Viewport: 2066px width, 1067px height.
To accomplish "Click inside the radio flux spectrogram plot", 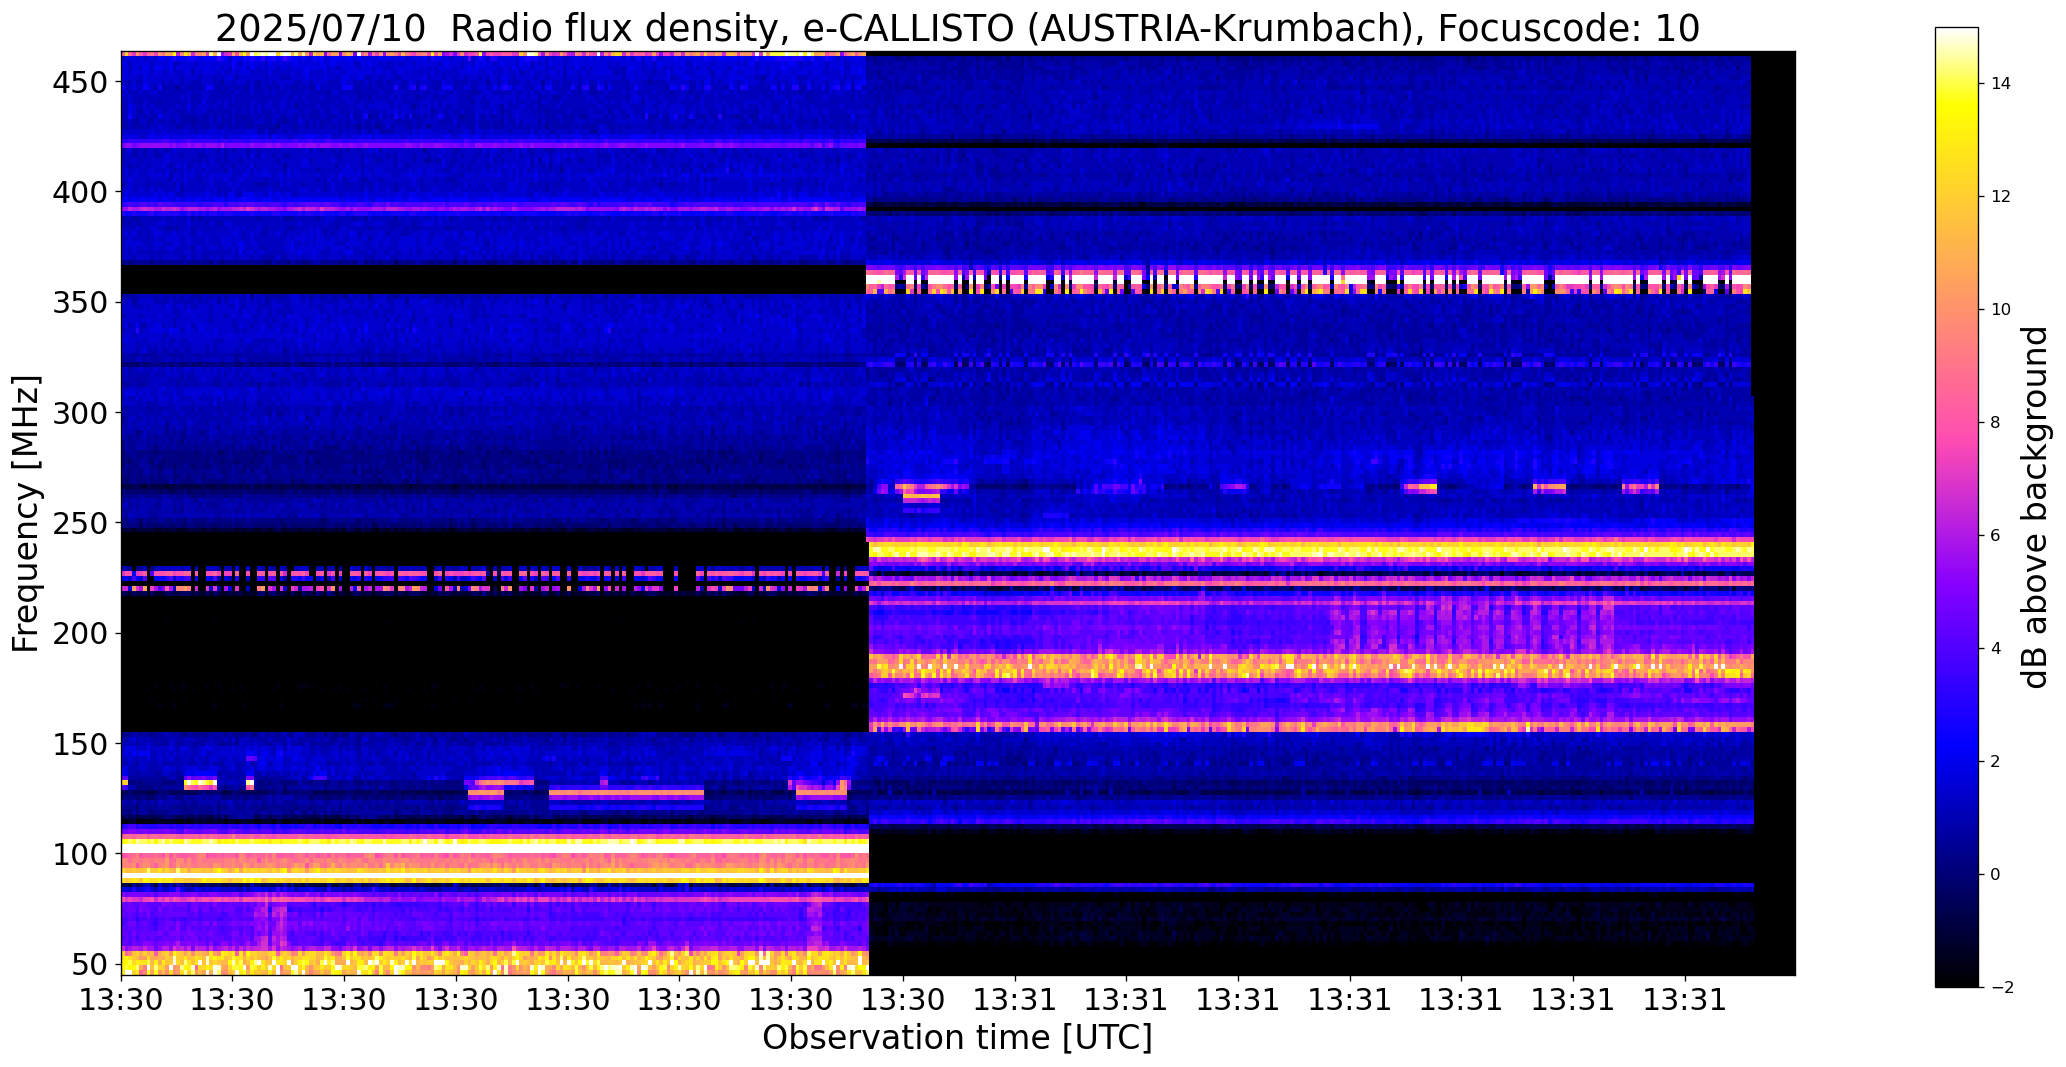I will (958, 514).
